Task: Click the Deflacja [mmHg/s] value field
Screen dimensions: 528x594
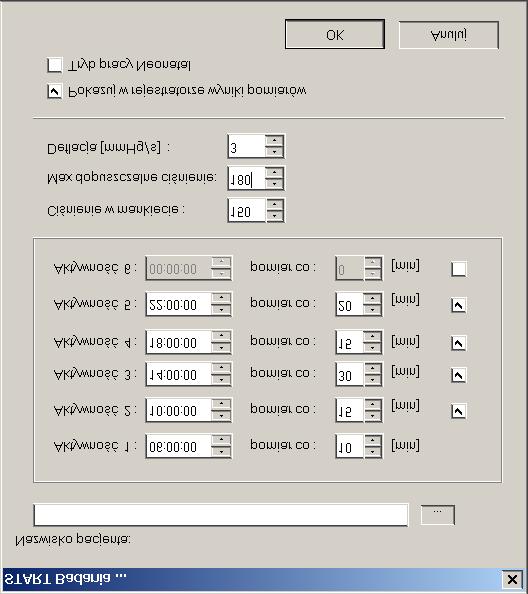Action: pos(246,146)
